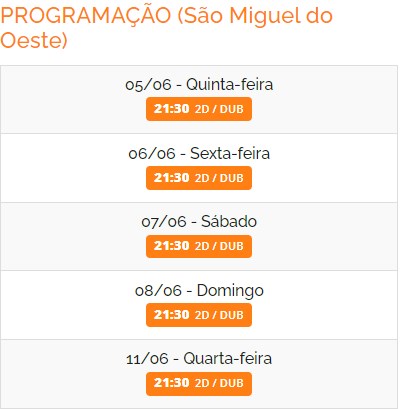This screenshot has width=402, height=409.
Task: Pick the 21:30 session on 07/06 Sábado
Action: tap(199, 246)
